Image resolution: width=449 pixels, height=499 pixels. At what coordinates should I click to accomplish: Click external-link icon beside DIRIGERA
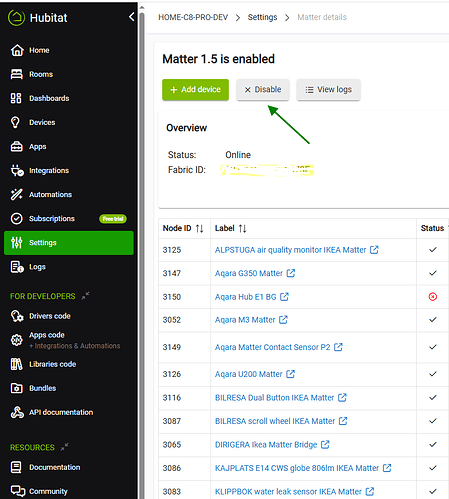[x=325, y=445]
